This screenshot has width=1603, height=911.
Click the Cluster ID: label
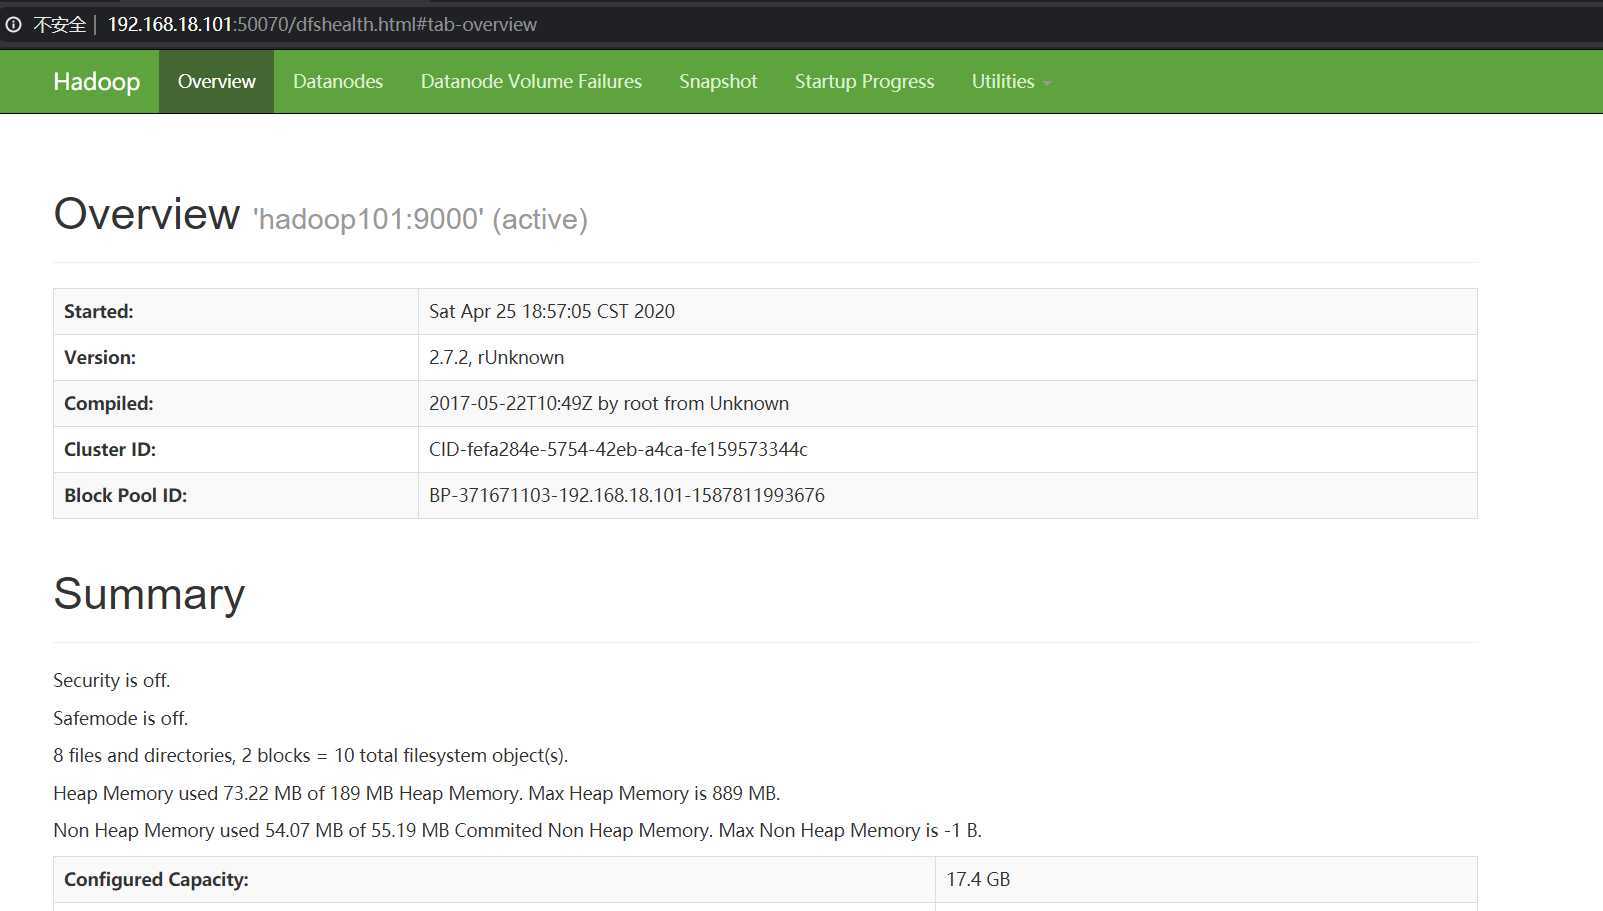coord(110,449)
